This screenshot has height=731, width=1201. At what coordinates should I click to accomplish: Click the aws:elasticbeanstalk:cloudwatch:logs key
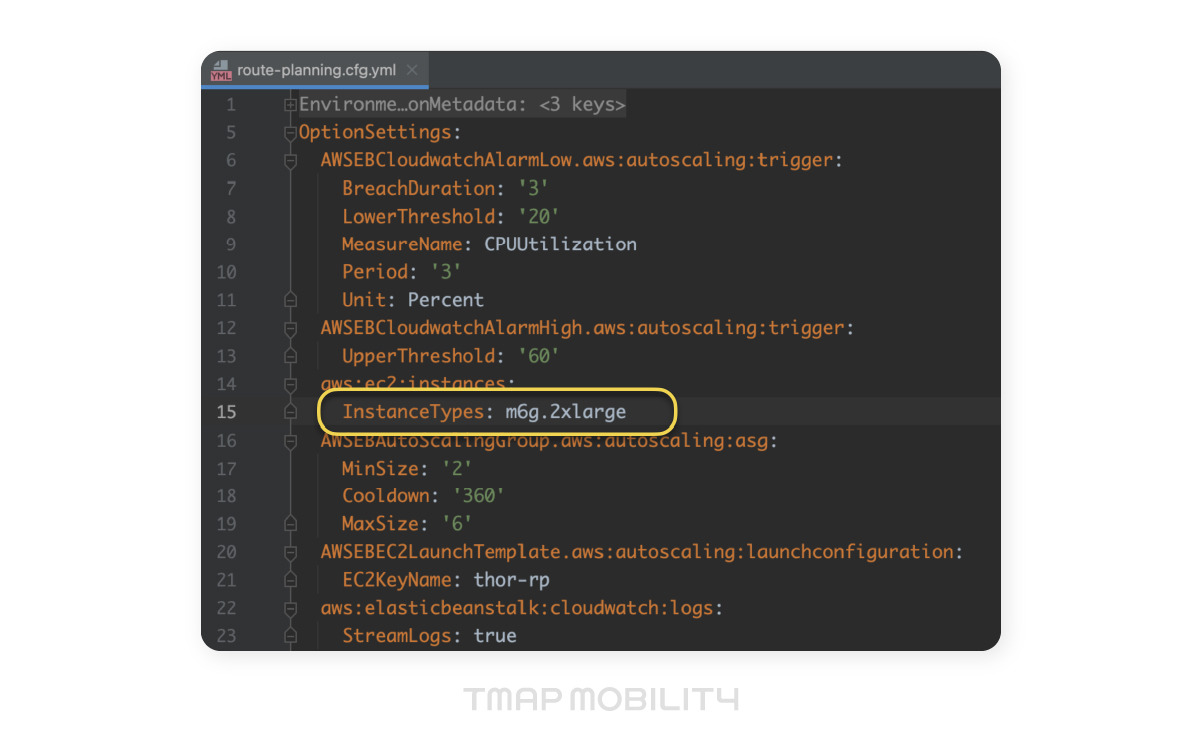click(518, 608)
